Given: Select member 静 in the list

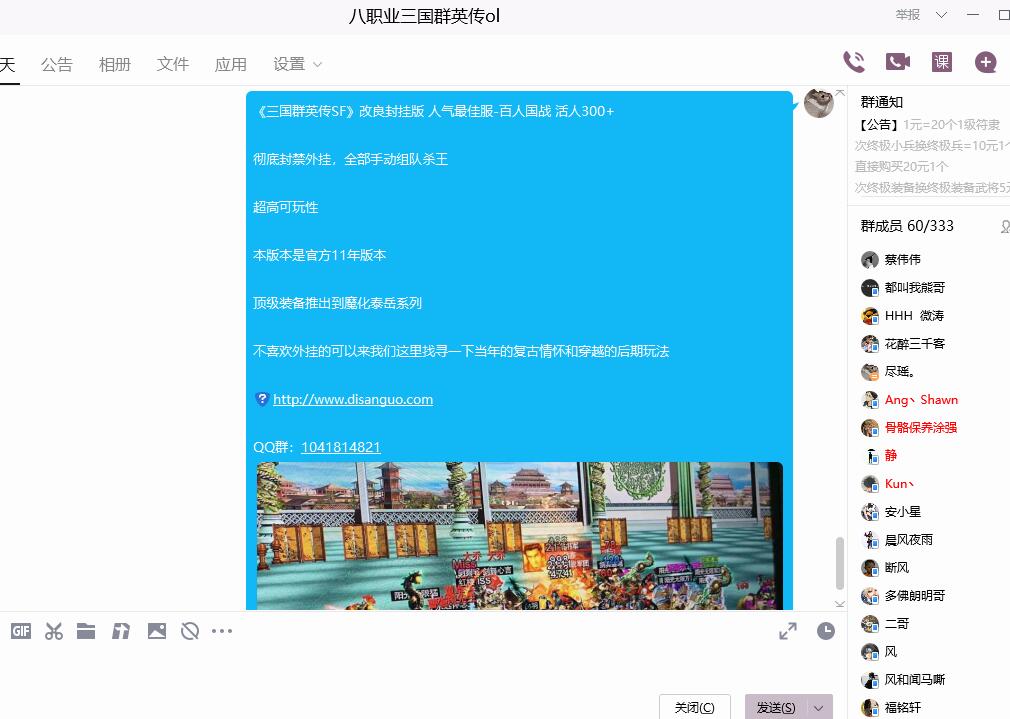Looking at the screenshot, I should pos(891,455).
